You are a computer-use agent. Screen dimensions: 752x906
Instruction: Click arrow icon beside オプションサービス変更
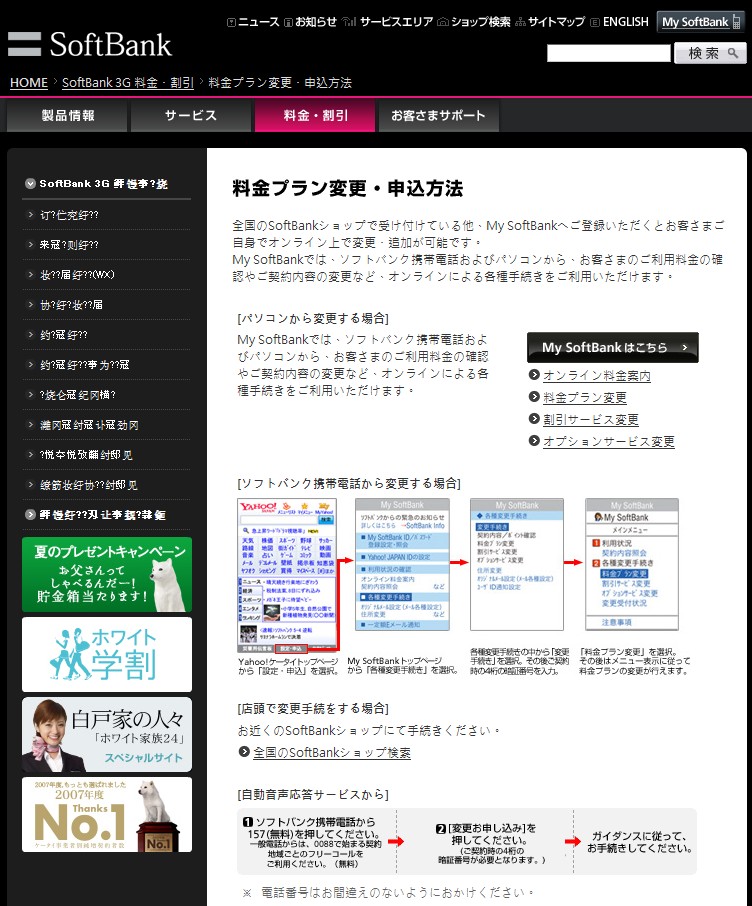point(534,441)
